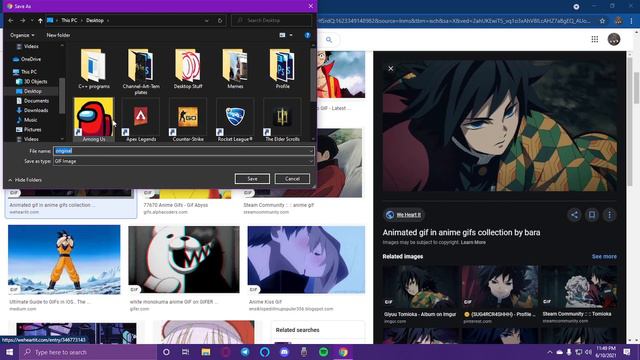Click the Google search magnifier icon

tap(329, 40)
